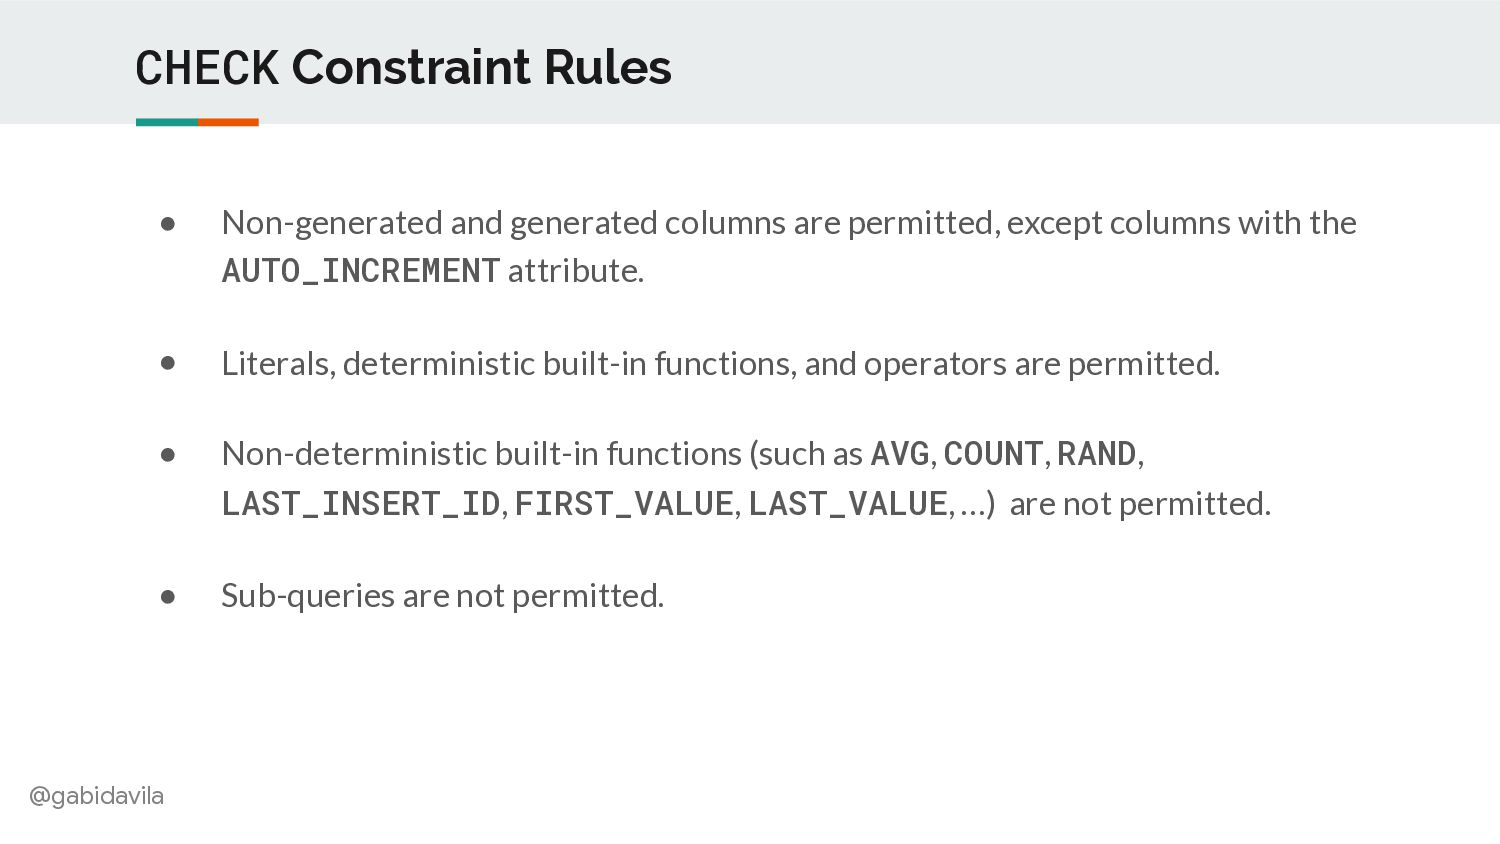Viewport: 1500px width, 844px height.
Task: Click the 'Sub-queries are not permitted' line
Action: point(443,596)
